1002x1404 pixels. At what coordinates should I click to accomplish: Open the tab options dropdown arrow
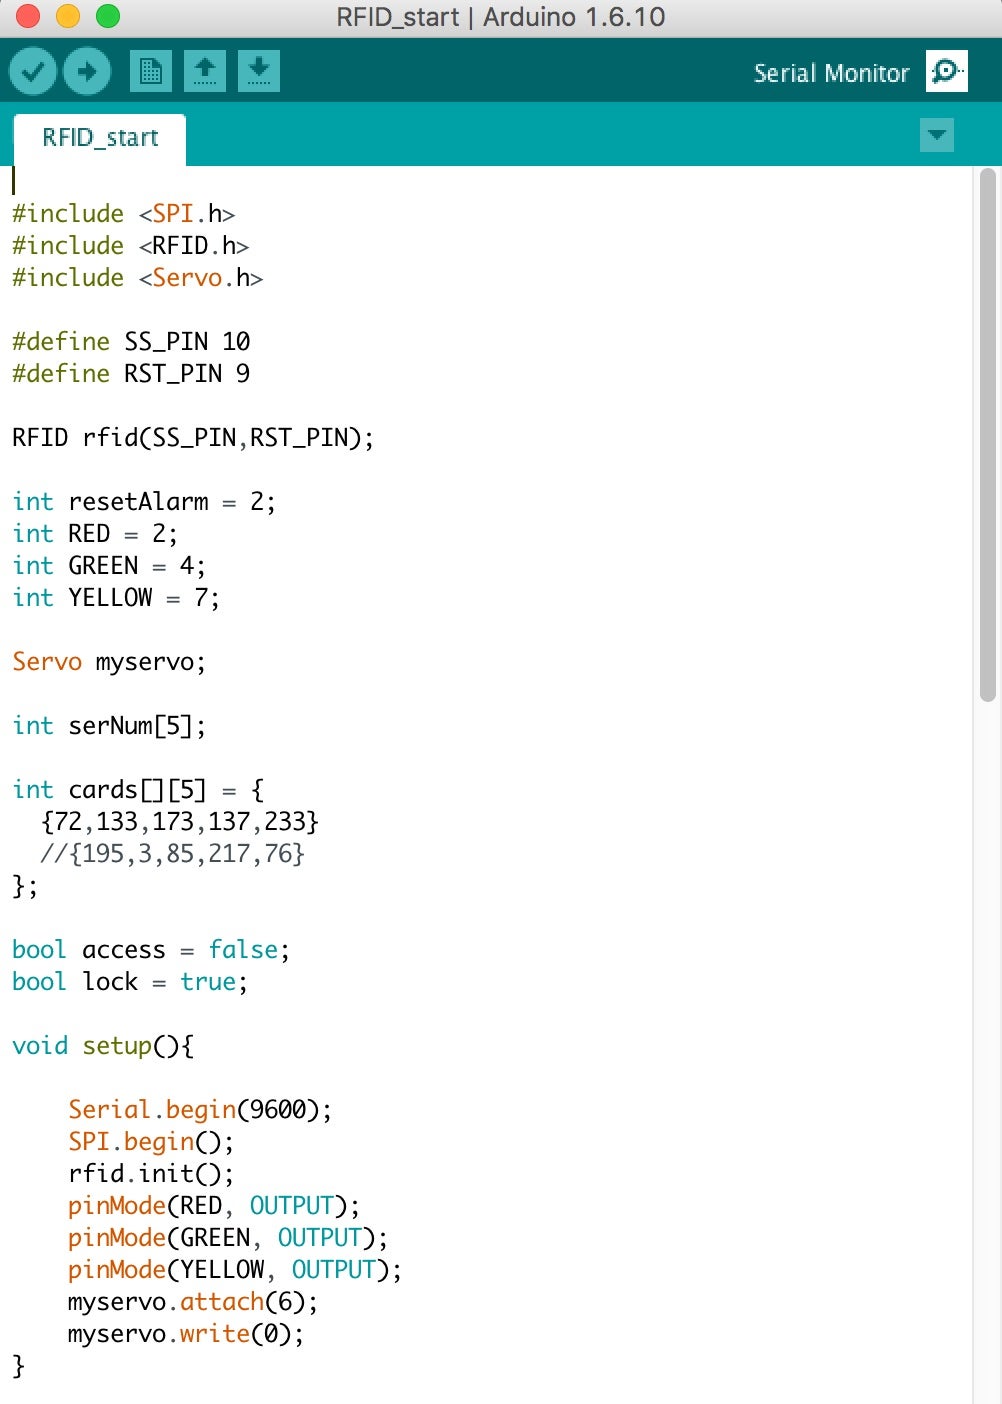pos(936,136)
